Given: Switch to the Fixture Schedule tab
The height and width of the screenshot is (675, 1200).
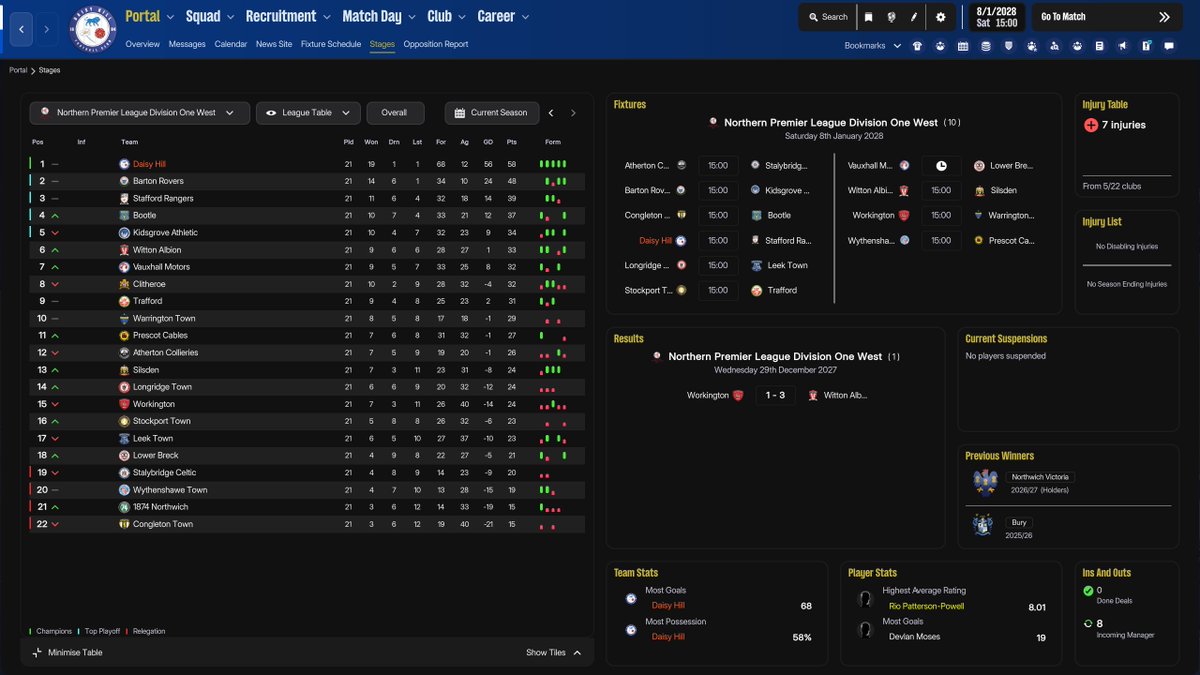Looking at the screenshot, I should click(x=331, y=45).
